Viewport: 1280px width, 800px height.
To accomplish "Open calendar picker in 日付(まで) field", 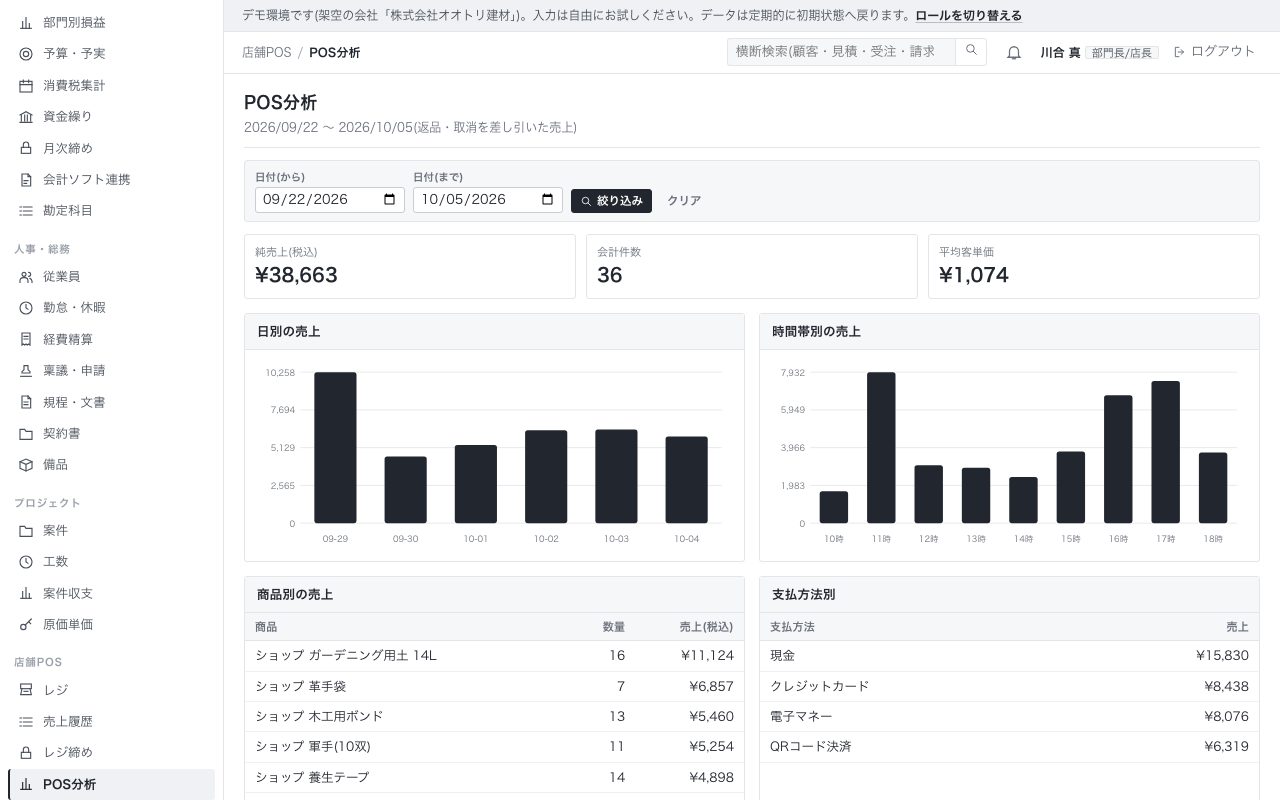I will [x=547, y=200].
